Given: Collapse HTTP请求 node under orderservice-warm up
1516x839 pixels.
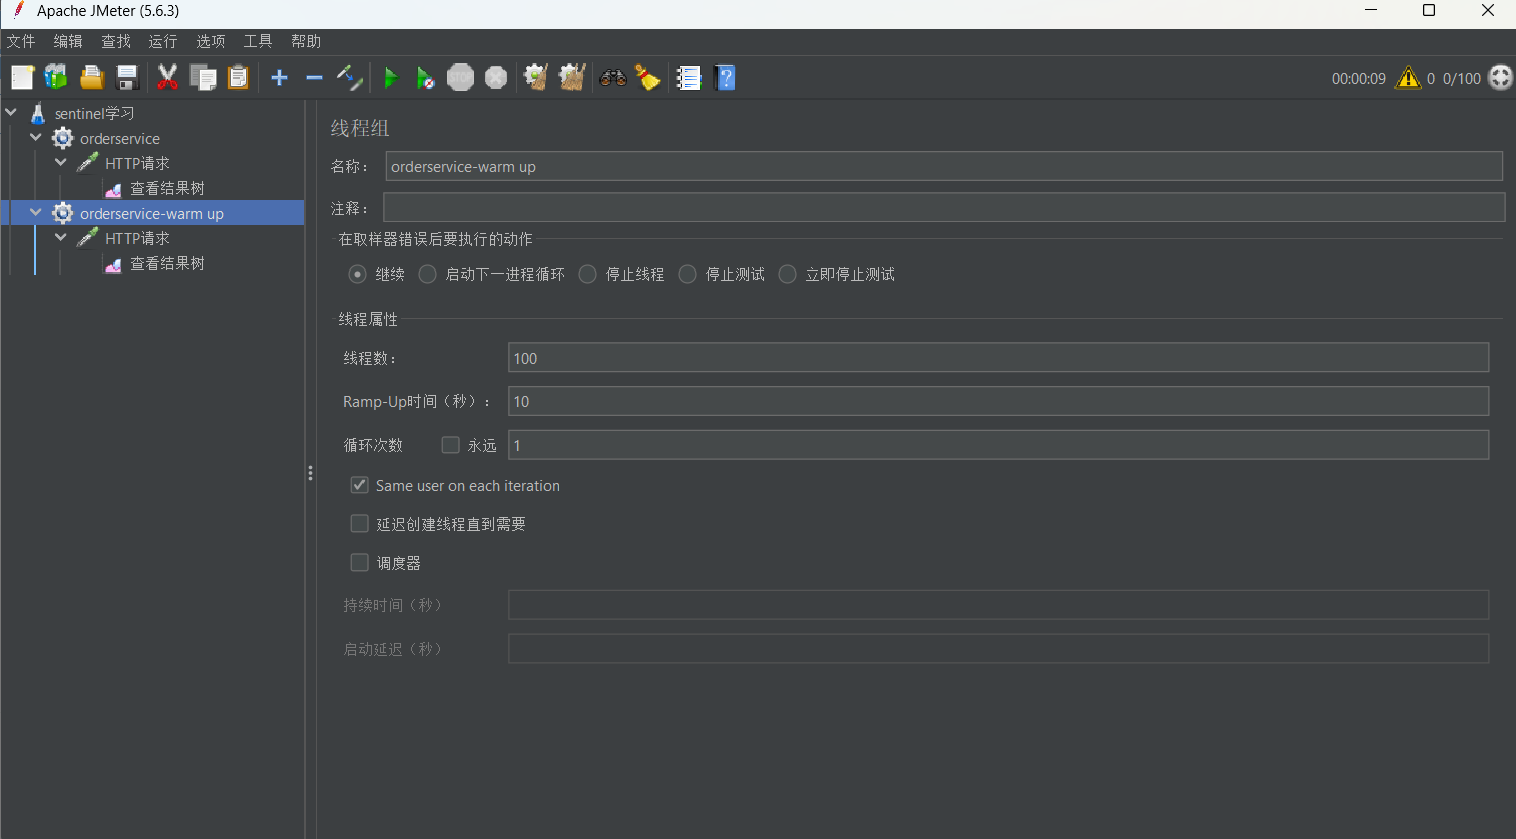Looking at the screenshot, I should pyautogui.click(x=61, y=237).
